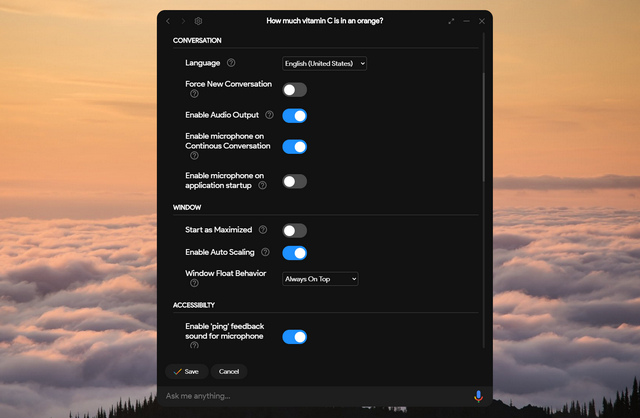Viewport: 640px width, 418px height.
Task: Show help for Window Float Behavior
Action: (x=194, y=283)
